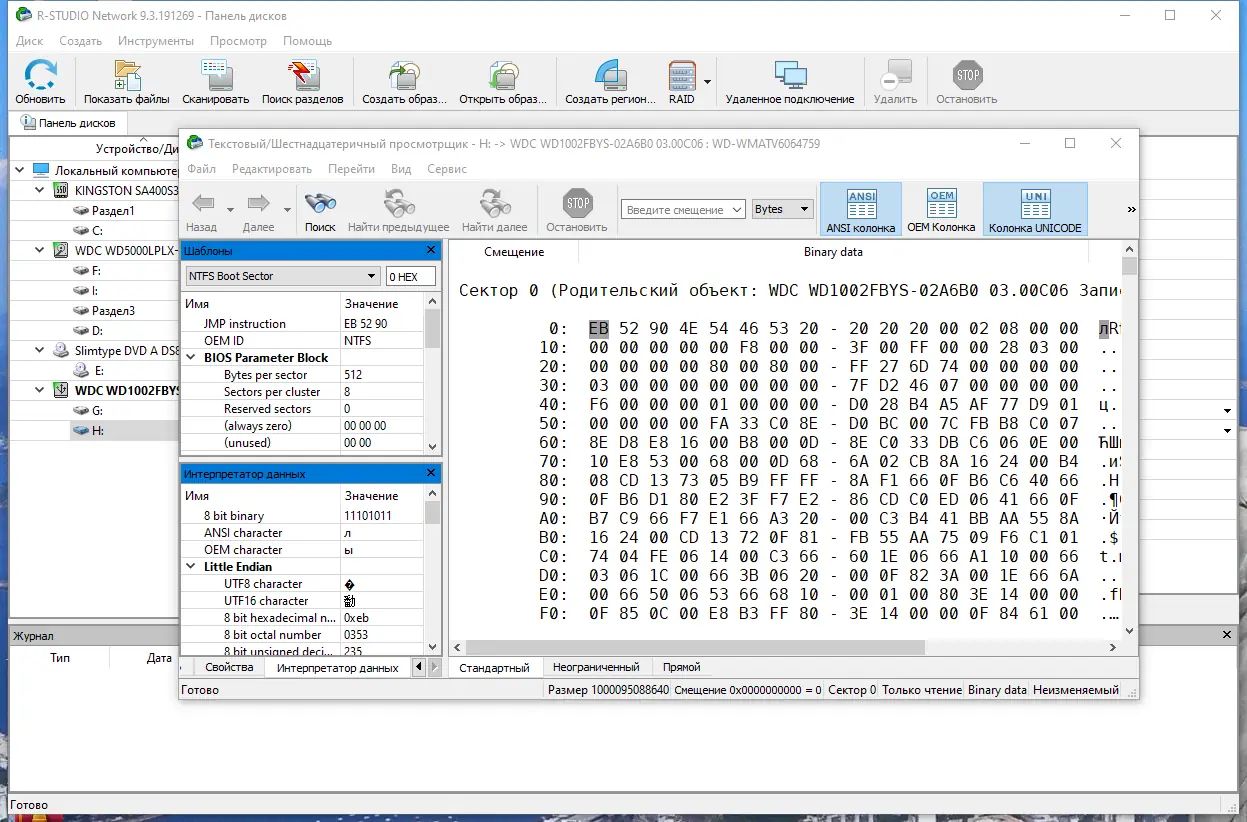Go back with Назад arrow
1247x822 pixels.
[202, 204]
